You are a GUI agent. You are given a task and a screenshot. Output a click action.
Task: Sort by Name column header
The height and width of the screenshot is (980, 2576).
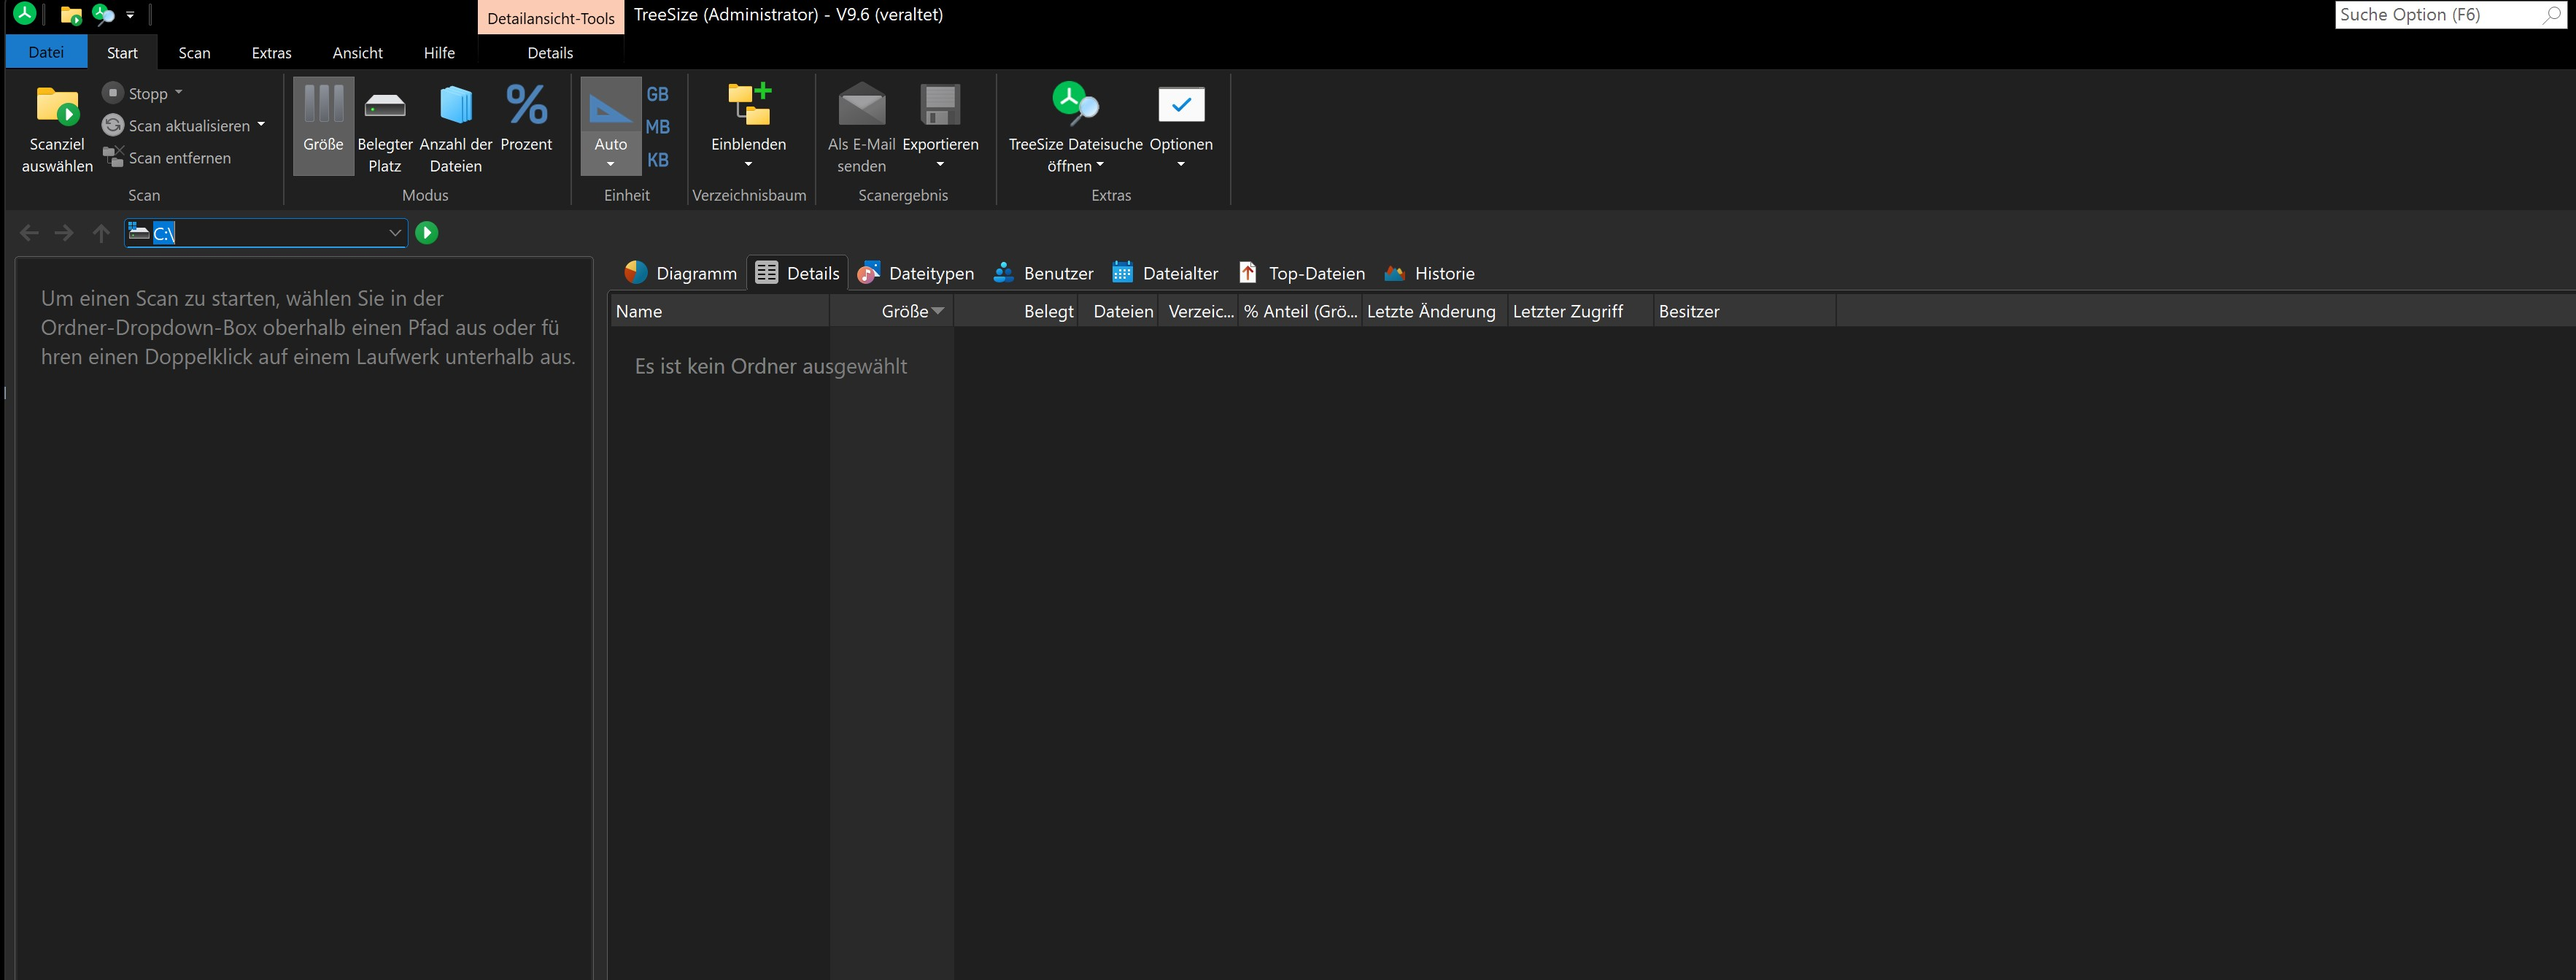click(x=719, y=311)
